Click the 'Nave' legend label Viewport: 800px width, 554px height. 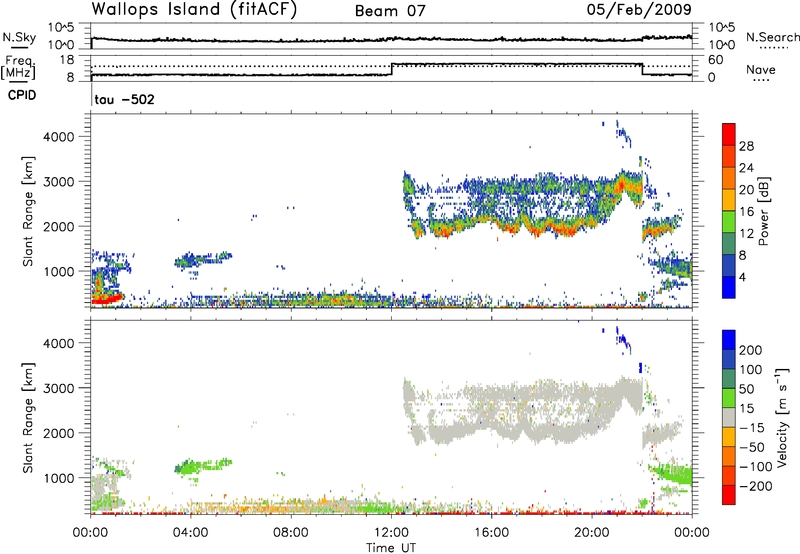click(761, 69)
